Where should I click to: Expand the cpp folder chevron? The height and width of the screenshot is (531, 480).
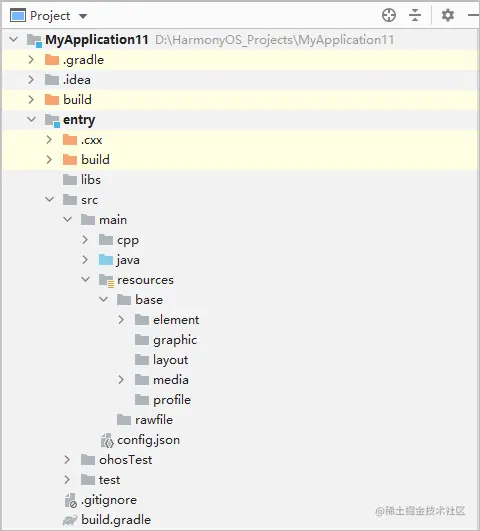(x=85, y=240)
